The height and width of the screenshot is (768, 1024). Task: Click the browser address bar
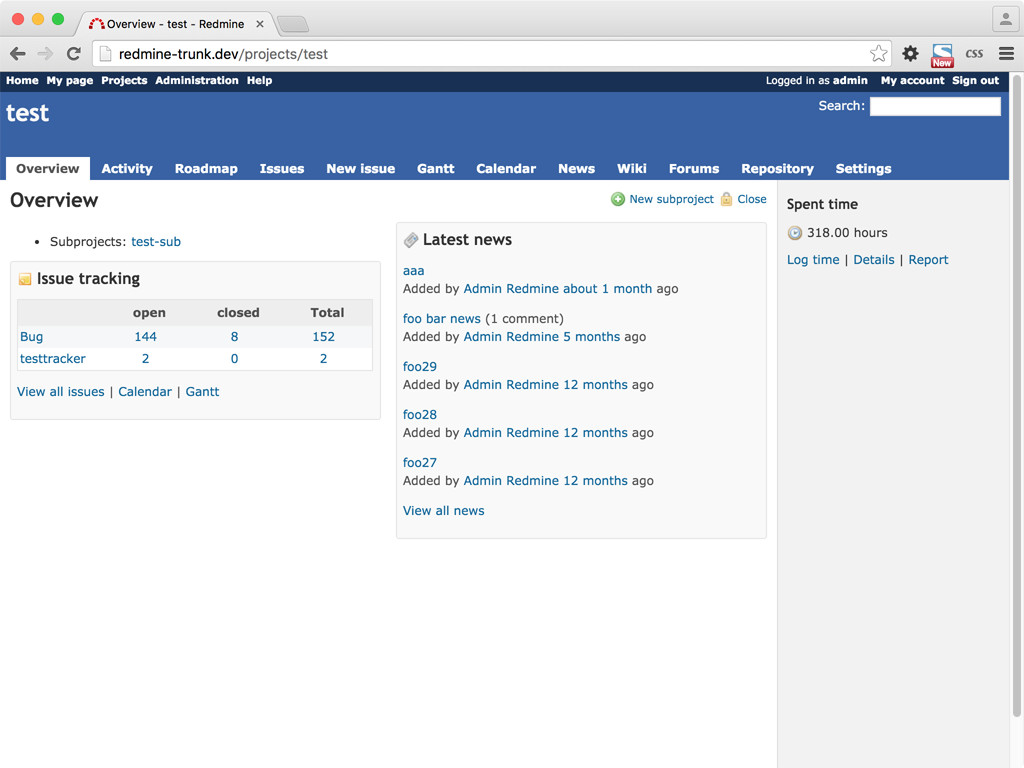[x=480, y=54]
